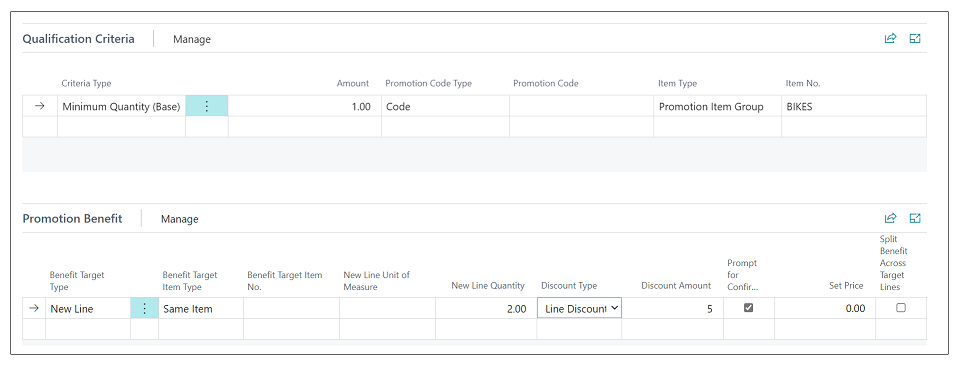Click the Promotion Benefit section heading

(72, 219)
